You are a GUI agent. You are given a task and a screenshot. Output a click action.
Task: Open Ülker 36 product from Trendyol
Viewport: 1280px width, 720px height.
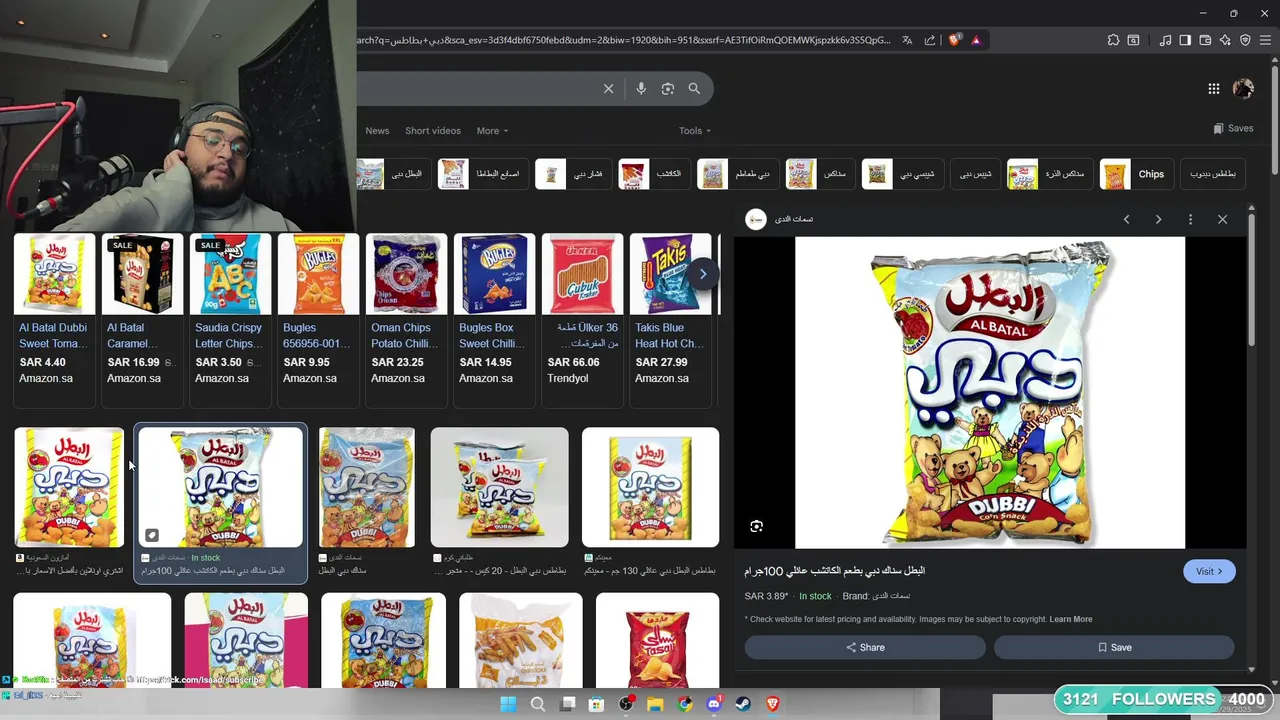coord(582,319)
